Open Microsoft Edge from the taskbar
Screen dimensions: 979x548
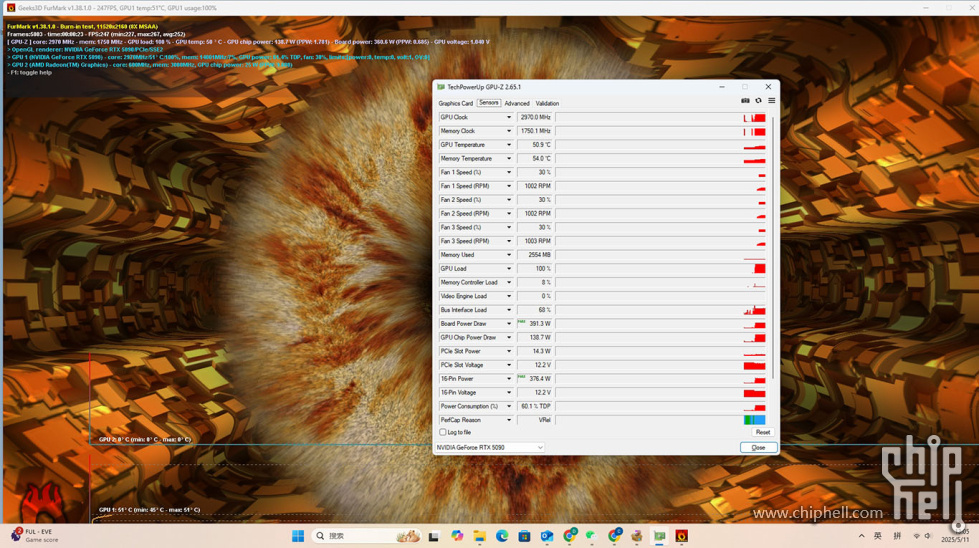coord(502,536)
